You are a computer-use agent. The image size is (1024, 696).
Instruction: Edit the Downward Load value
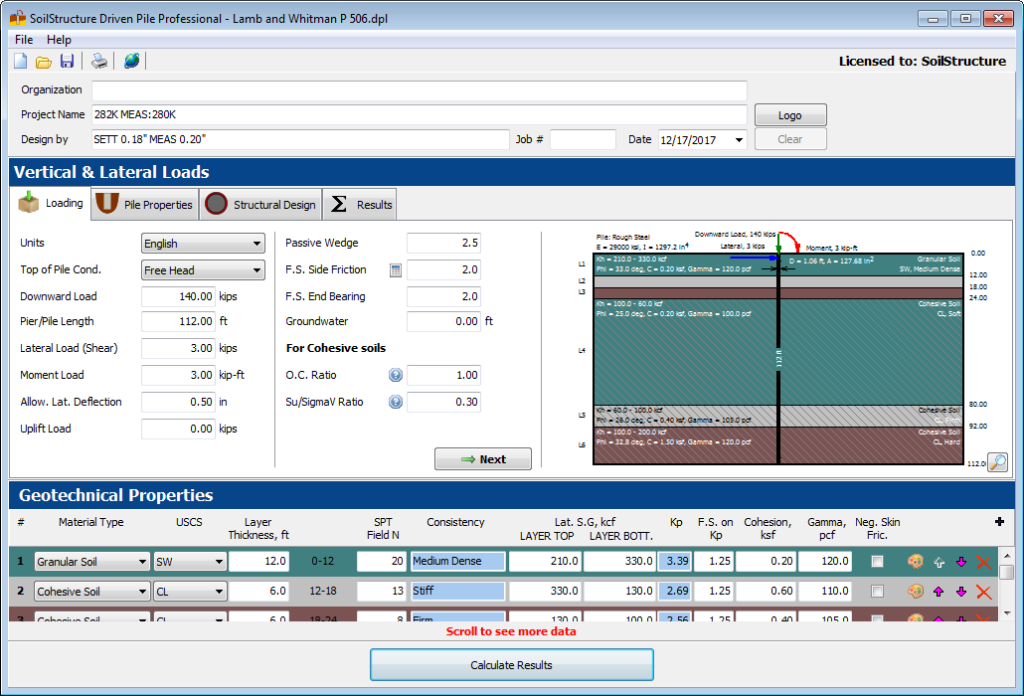[178, 296]
